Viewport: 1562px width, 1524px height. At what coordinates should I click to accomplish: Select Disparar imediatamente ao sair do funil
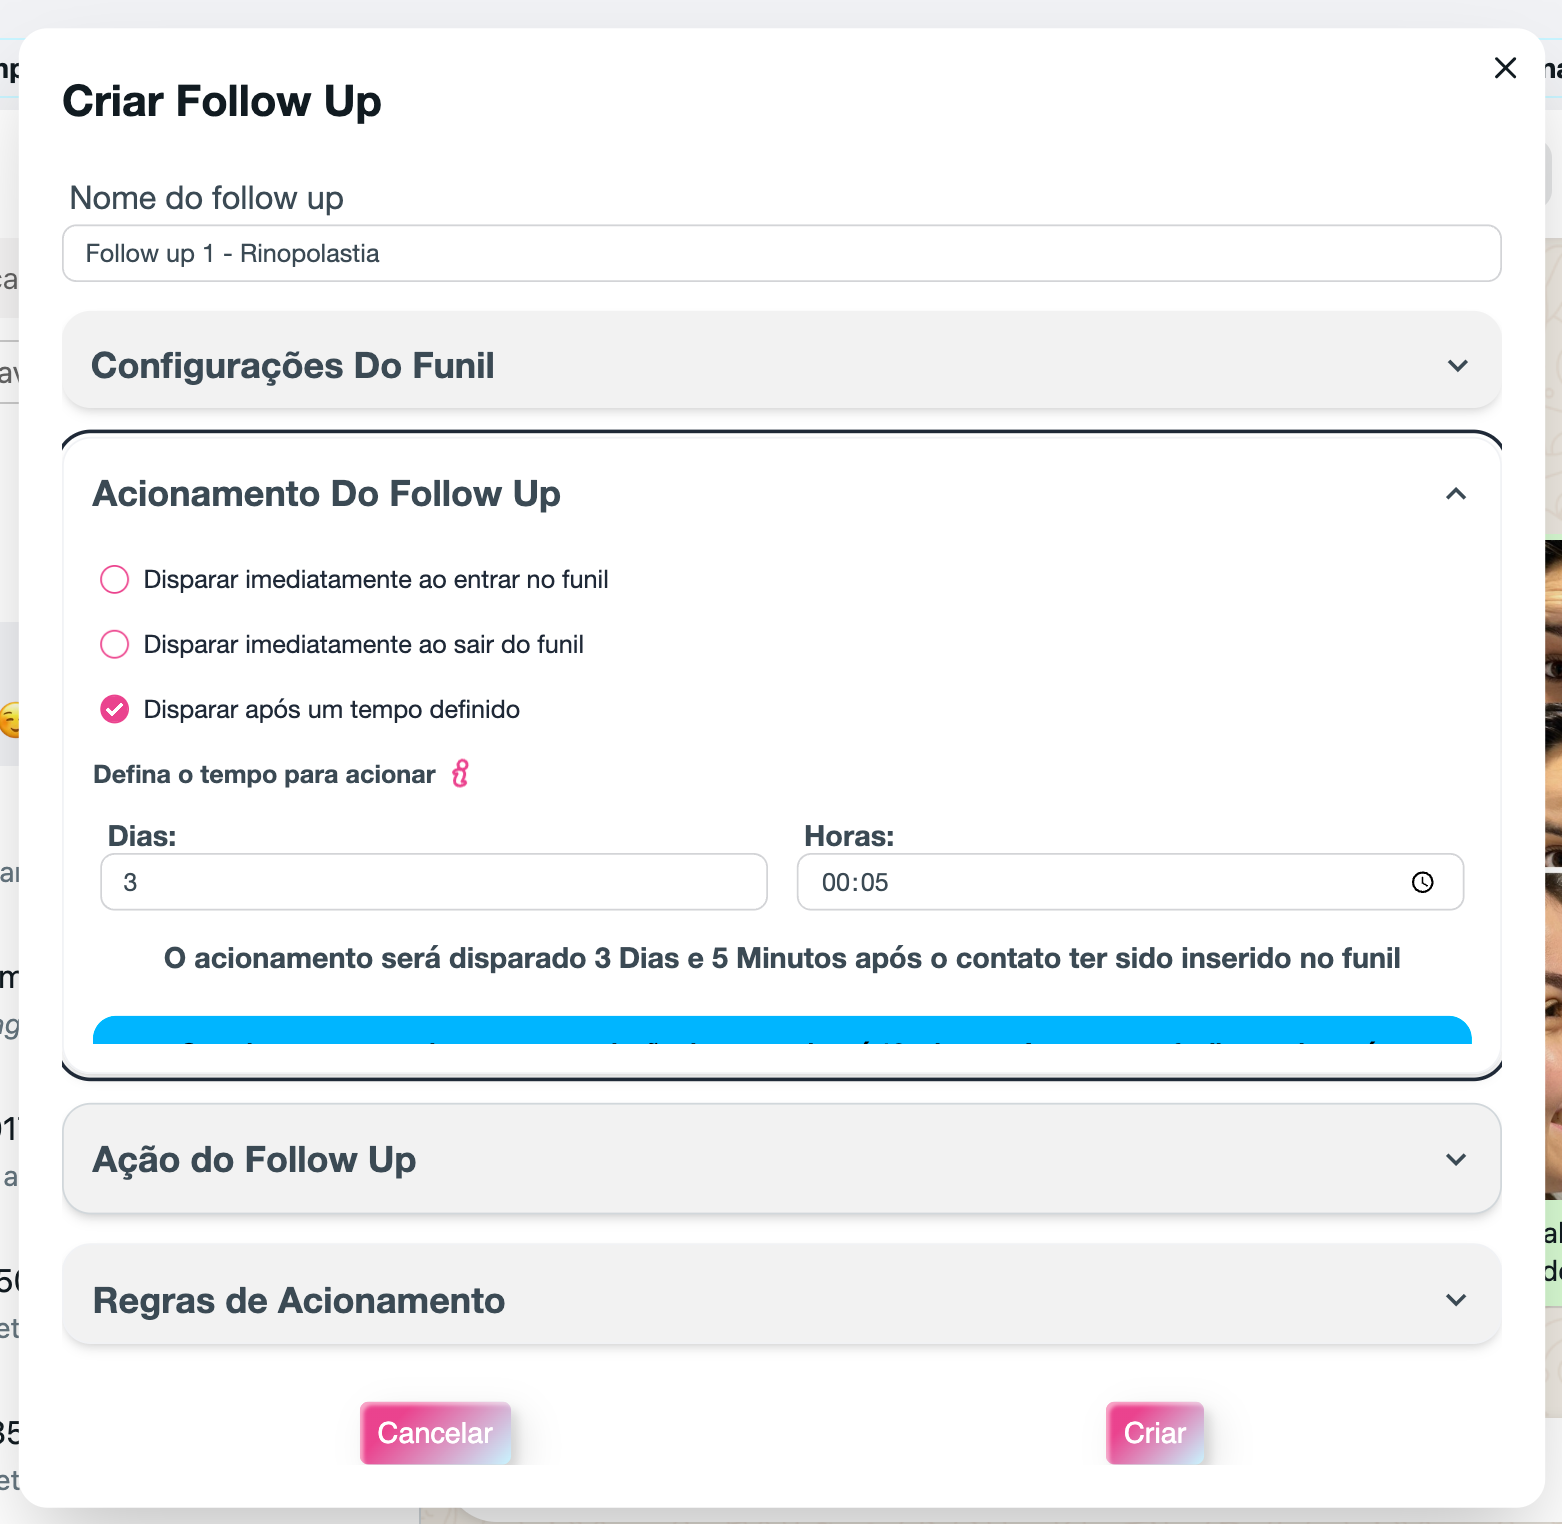coord(115,645)
